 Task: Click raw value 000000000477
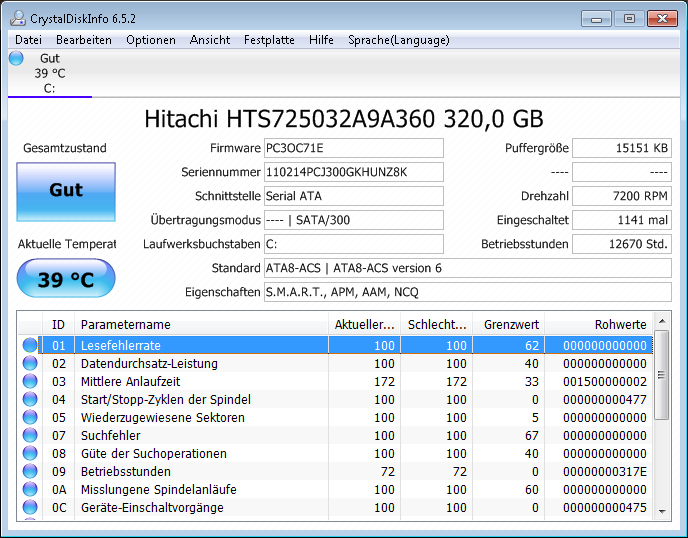605,400
